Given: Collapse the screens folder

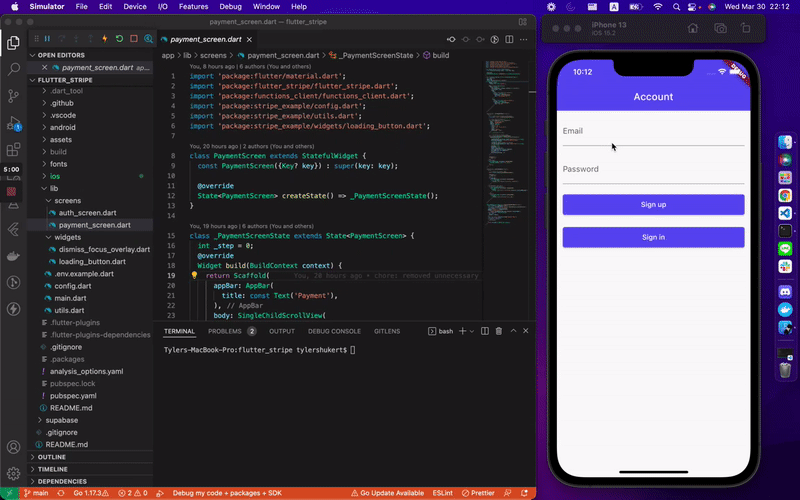Looking at the screenshot, I should tap(67, 201).
